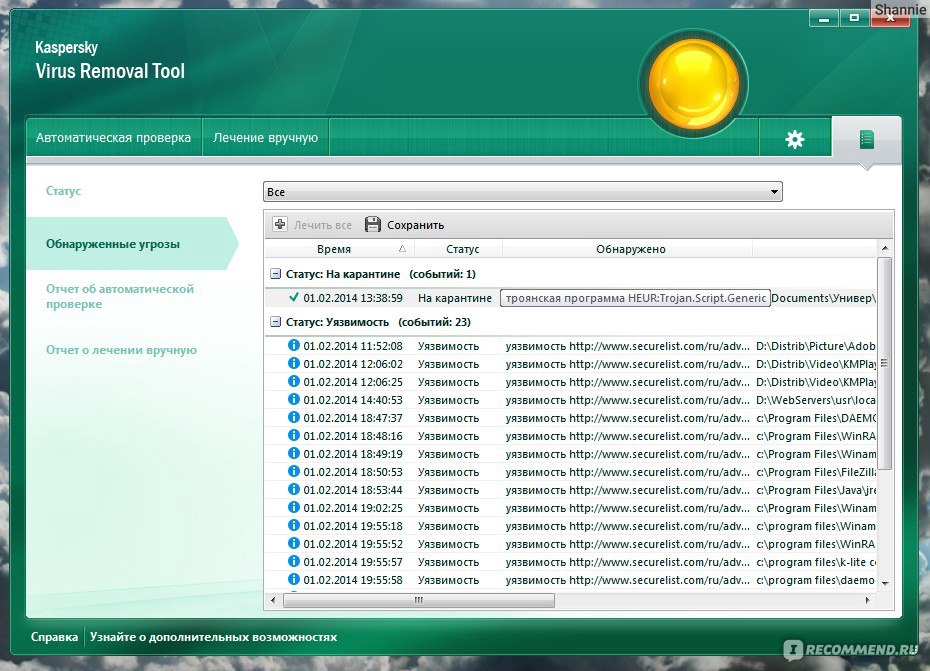The width and height of the screenshot is (930, 671).
Task: Select the HEUR:Trojan.Script.Generic detection cell
Action: click(635, 298)
